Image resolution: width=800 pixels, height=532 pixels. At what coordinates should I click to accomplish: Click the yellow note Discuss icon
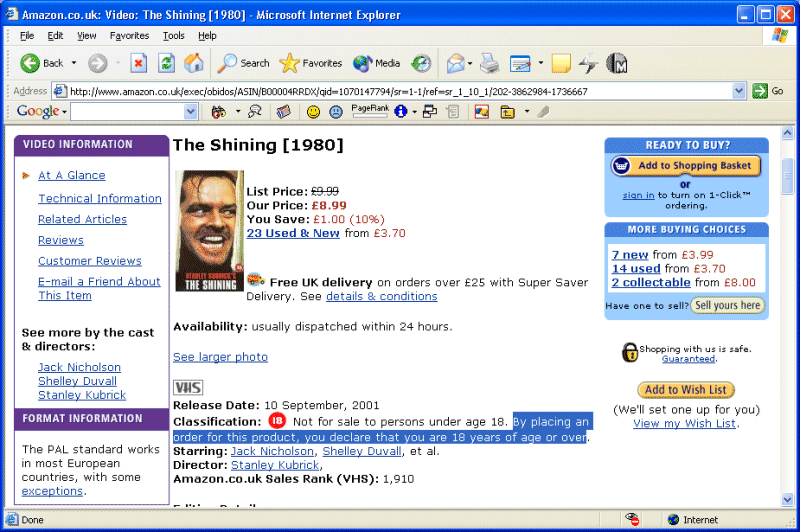561,63
